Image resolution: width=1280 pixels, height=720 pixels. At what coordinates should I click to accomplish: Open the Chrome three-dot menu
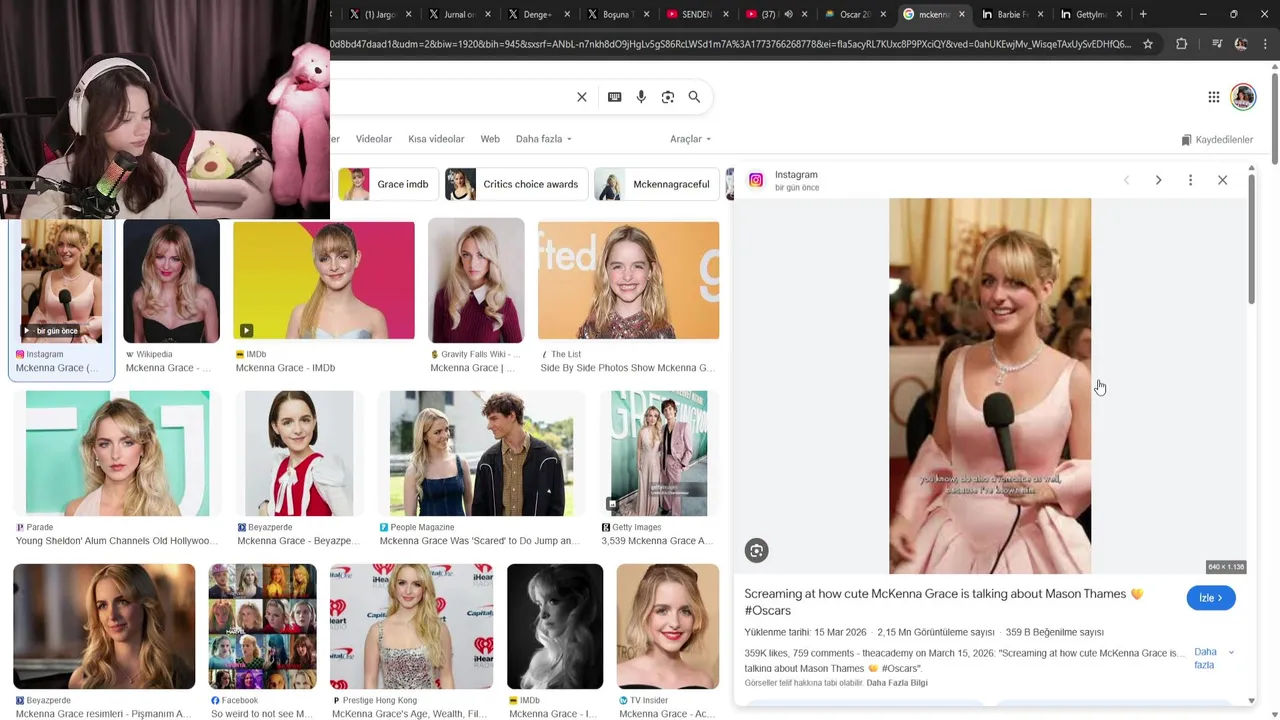(x=1266, y=44)
